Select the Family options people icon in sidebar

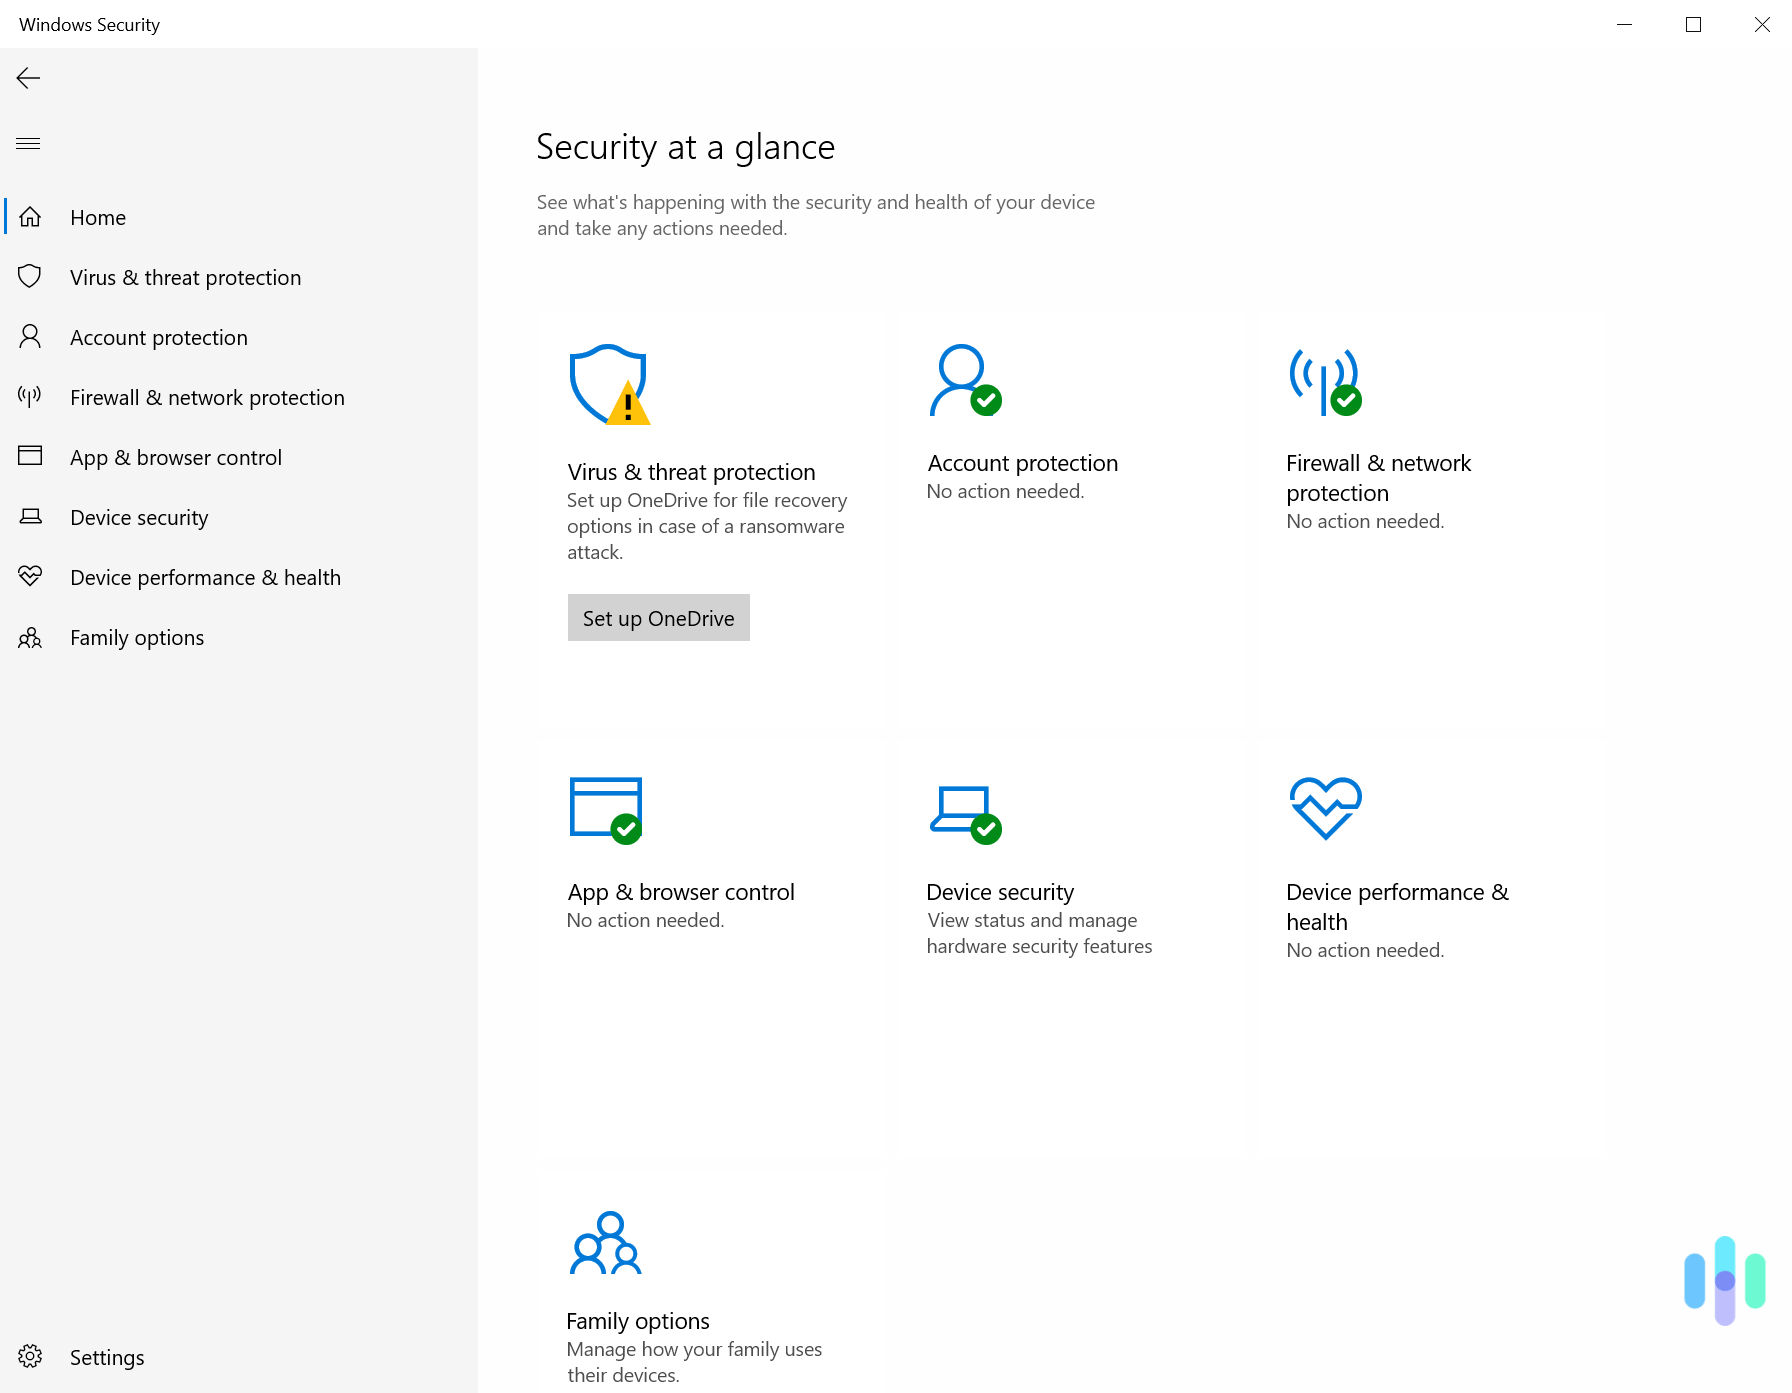pos(30,637)
